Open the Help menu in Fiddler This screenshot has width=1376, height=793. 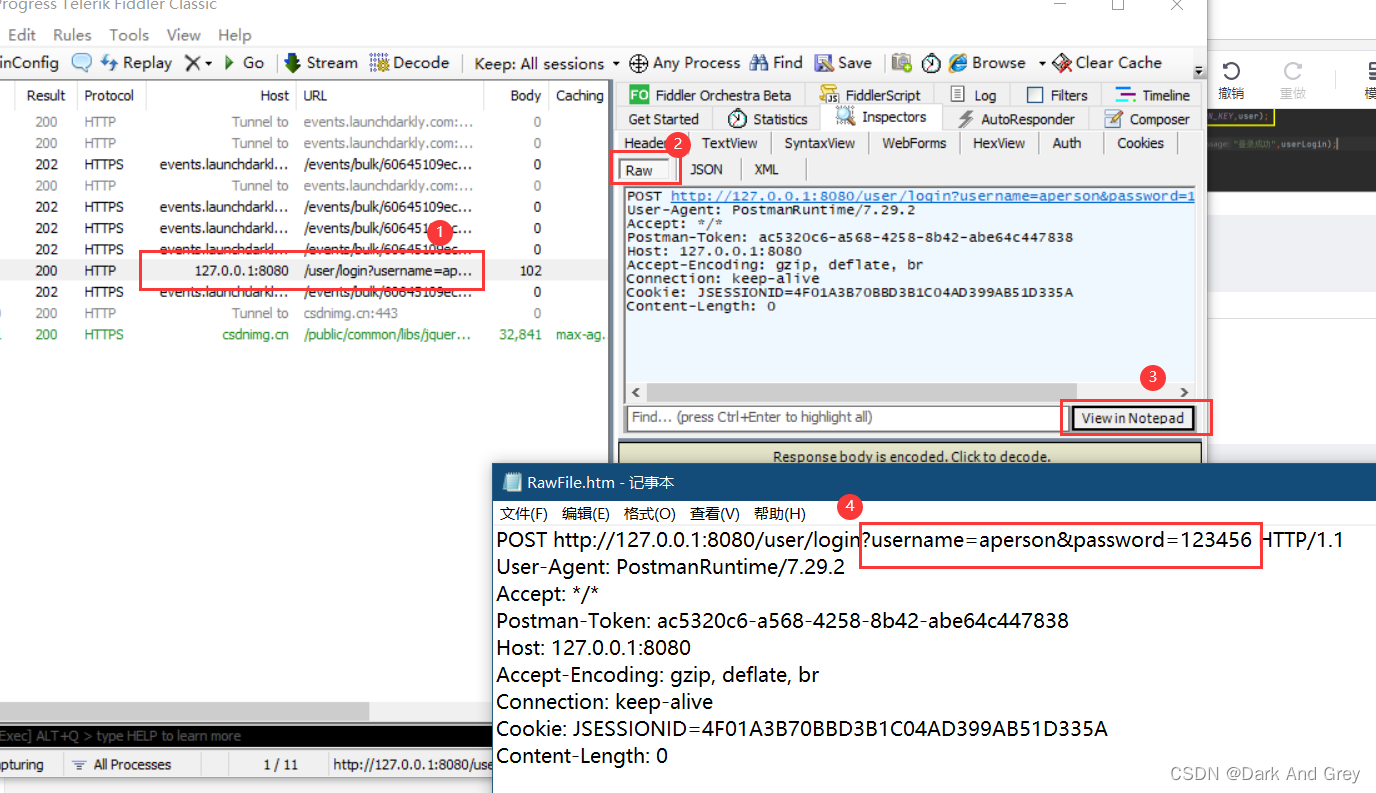point(235,35)
